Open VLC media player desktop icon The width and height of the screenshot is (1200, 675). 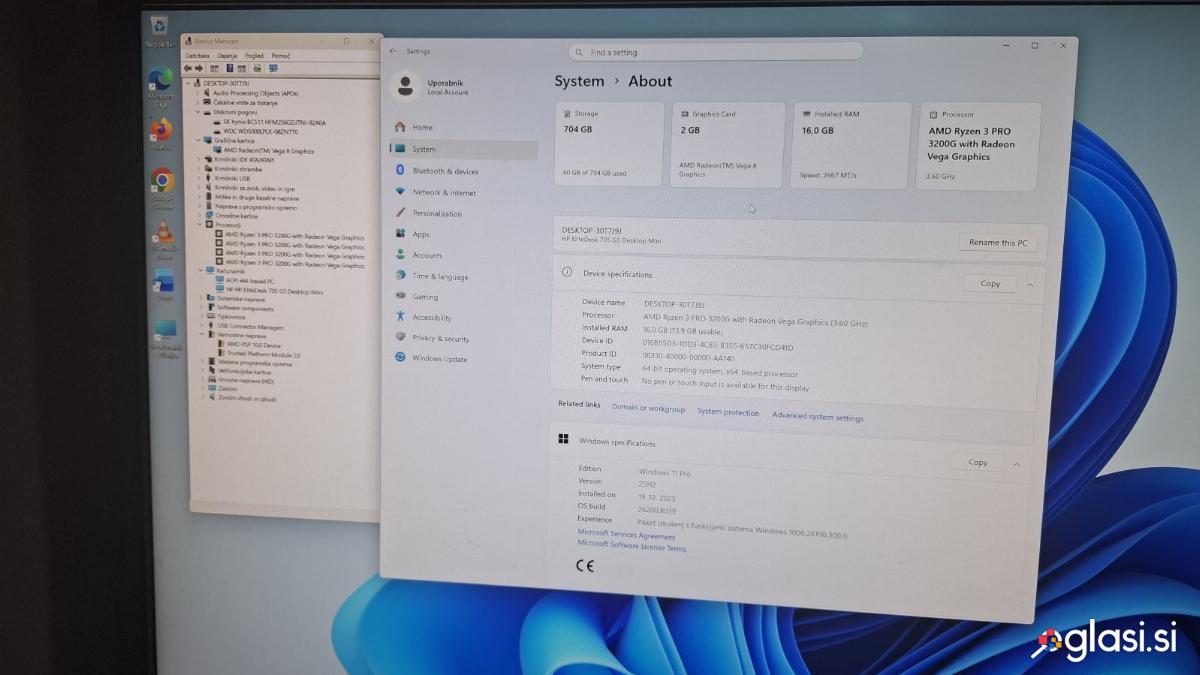[x=162, y=233]
